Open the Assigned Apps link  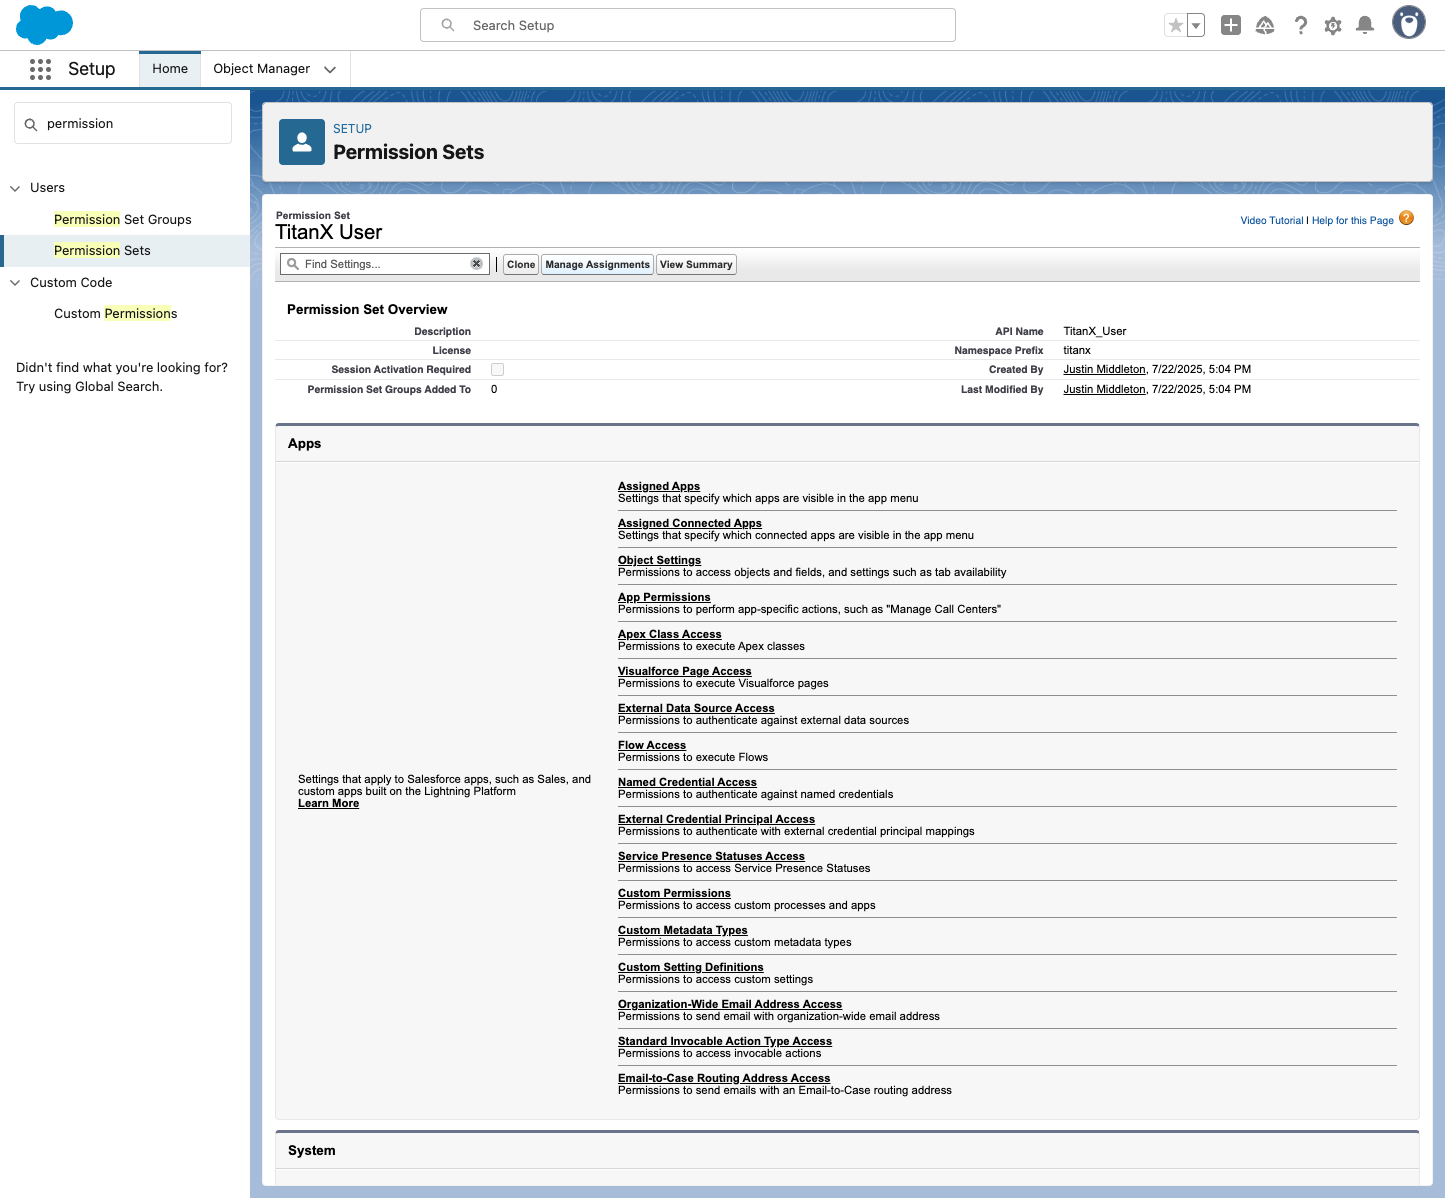(x=659, y=487)
